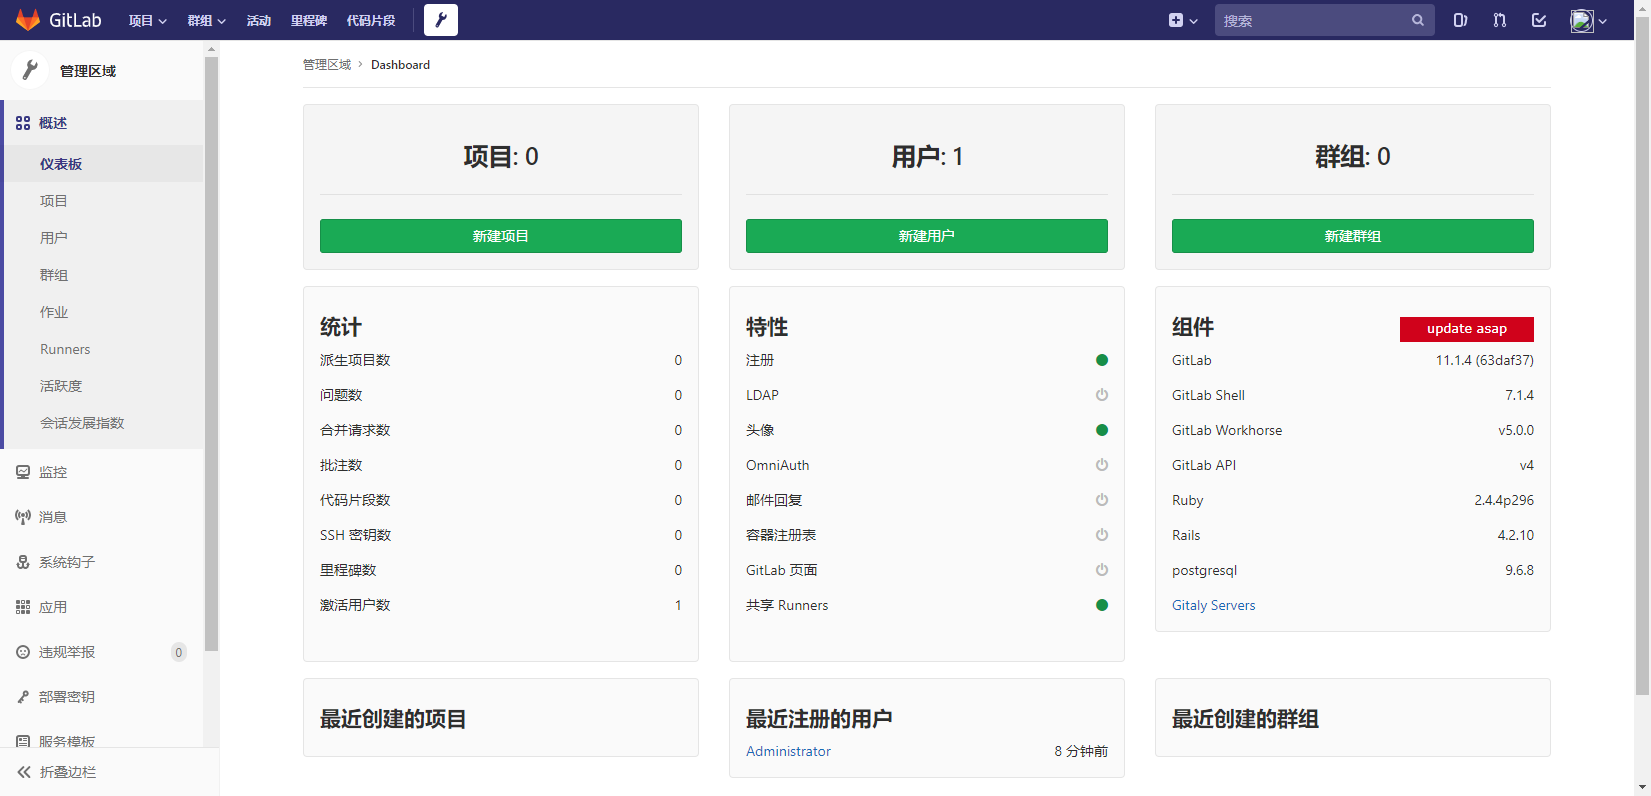The width and height of the screenshot is (1651, 796).
Task: Open the Gitaly Servers link
Action: click(1213, 605)
